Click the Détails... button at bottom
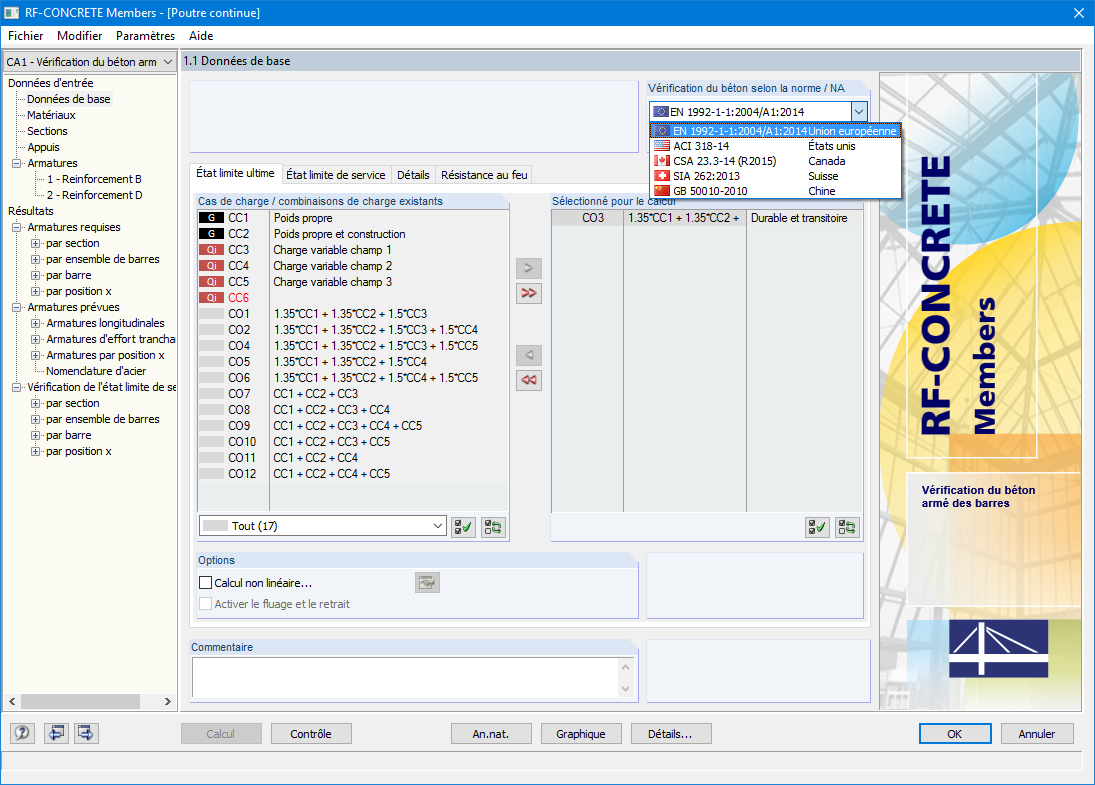The height and width of the screenshot is (785, 1095). pyautogui.click(x=670, y=734)
